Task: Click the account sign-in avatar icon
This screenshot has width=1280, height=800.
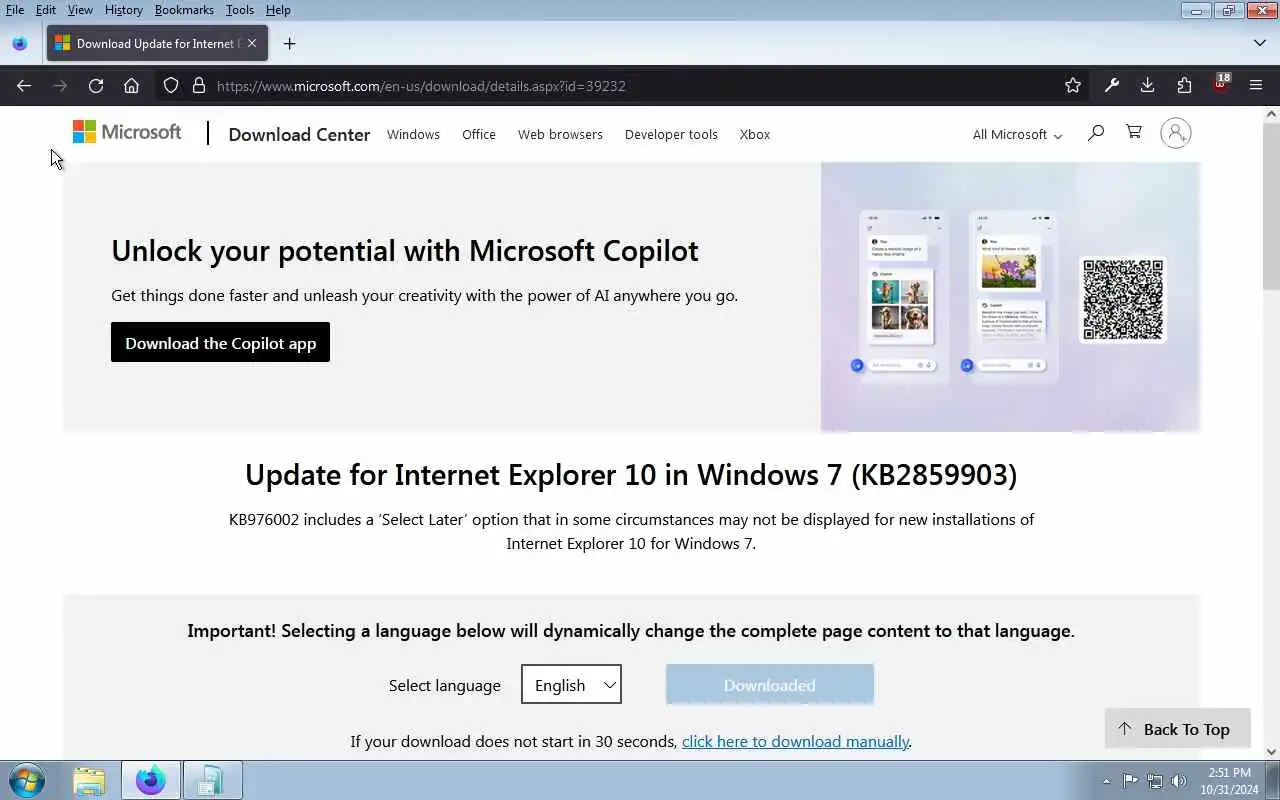Action: (x=1175, y=133)
